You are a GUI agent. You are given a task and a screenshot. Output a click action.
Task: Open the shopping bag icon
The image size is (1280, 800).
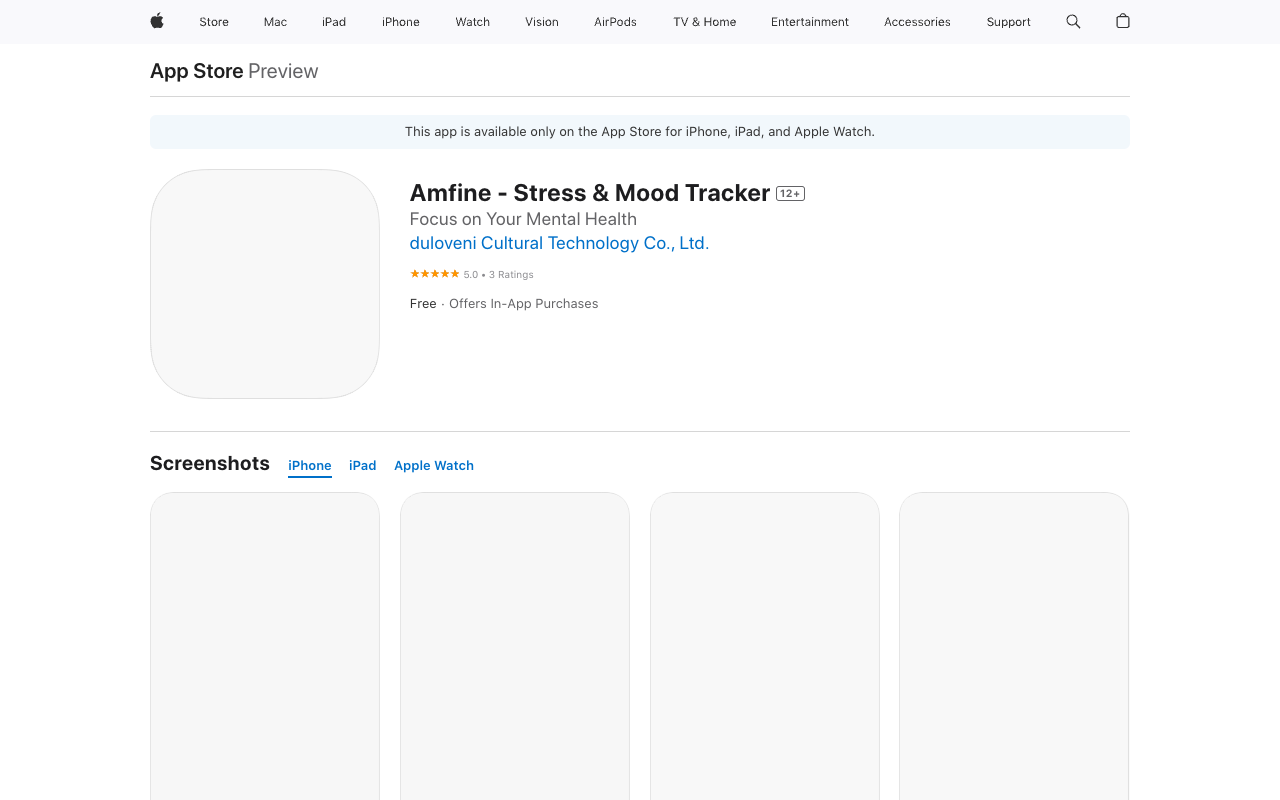pos(1123,21)
